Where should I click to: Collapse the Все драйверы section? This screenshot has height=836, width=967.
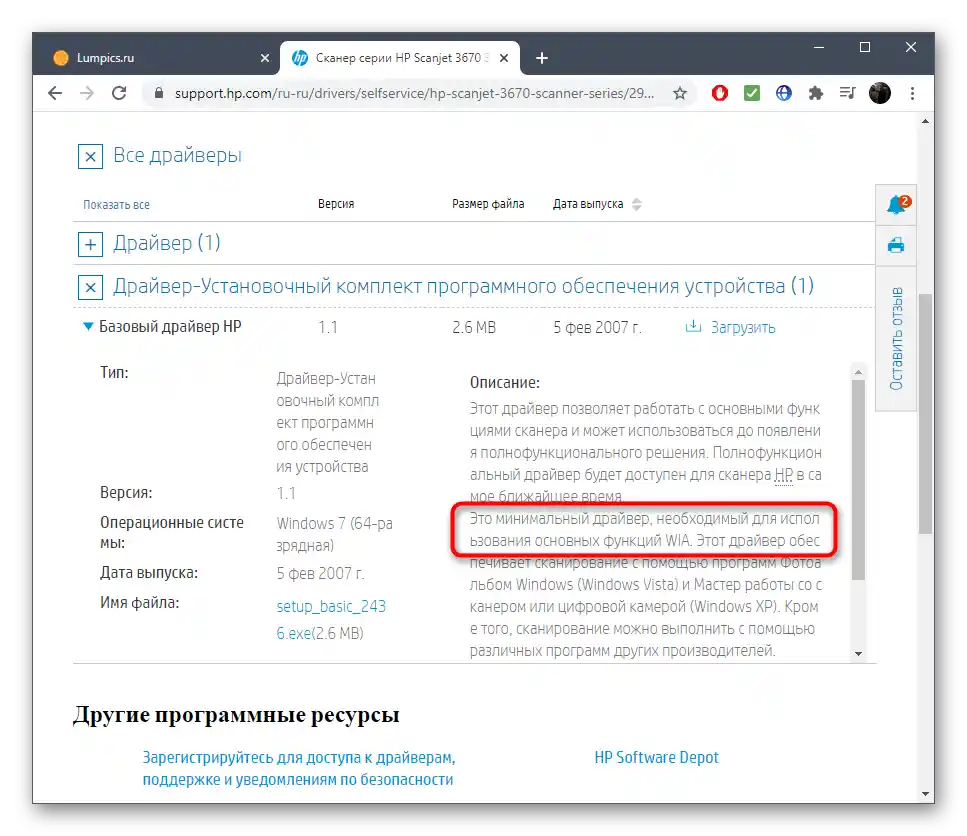(x=90, y=157)
